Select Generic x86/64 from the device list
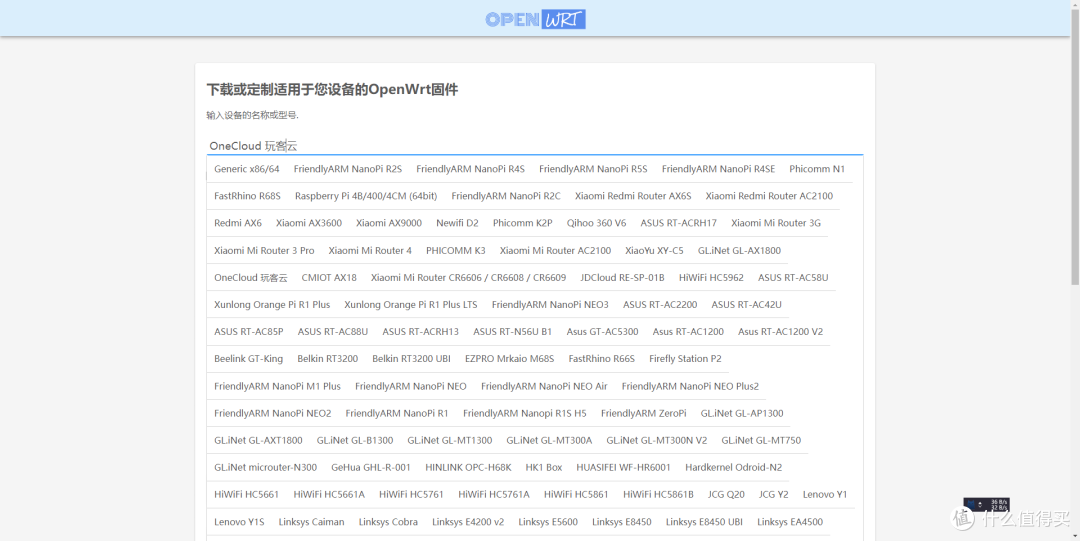The image size is (1080, 541). point(247,169)
